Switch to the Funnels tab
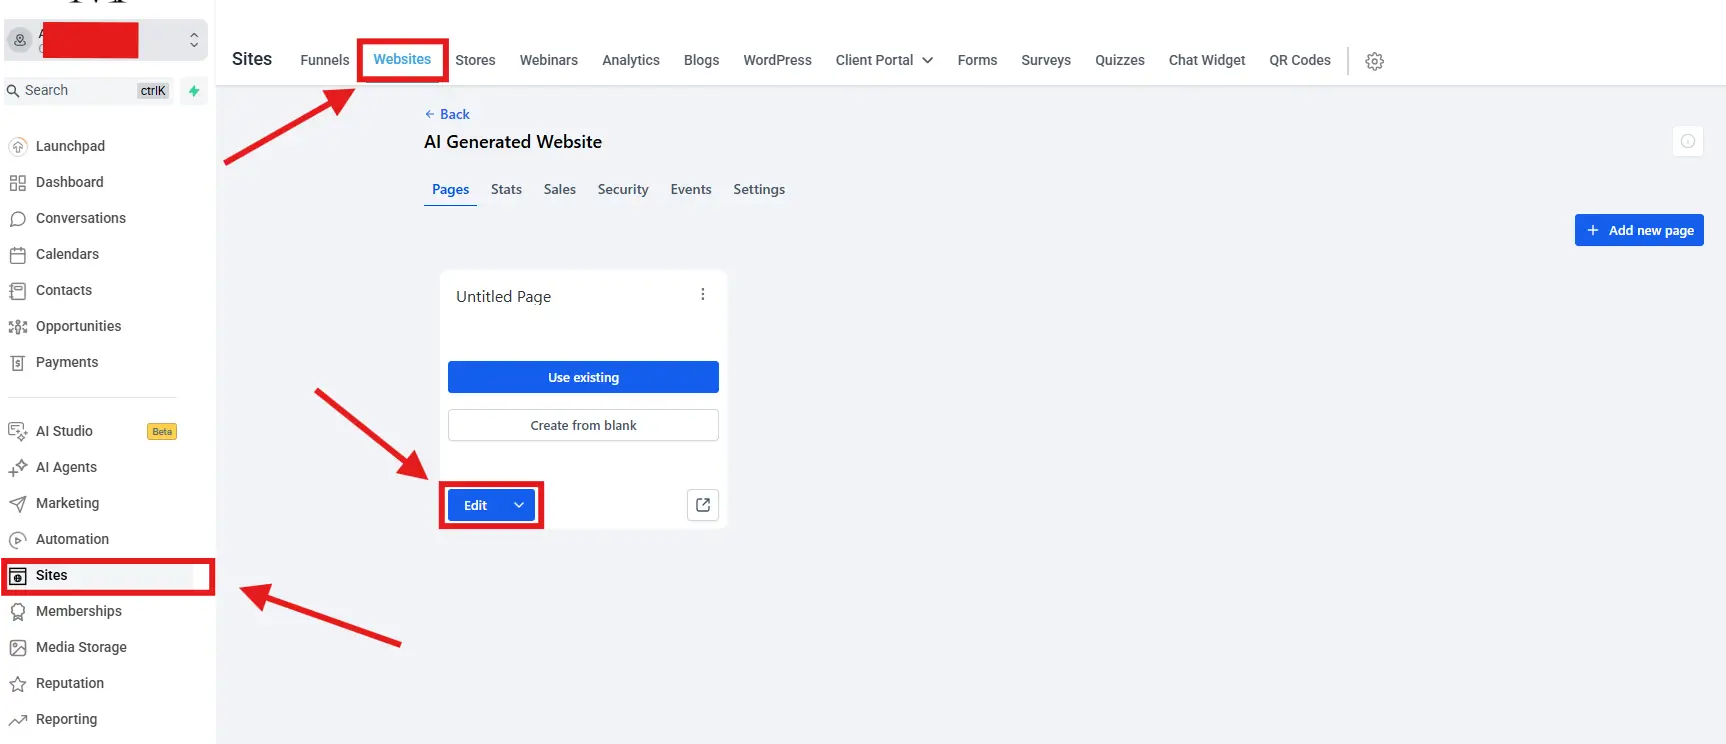 tap(325, 60)
